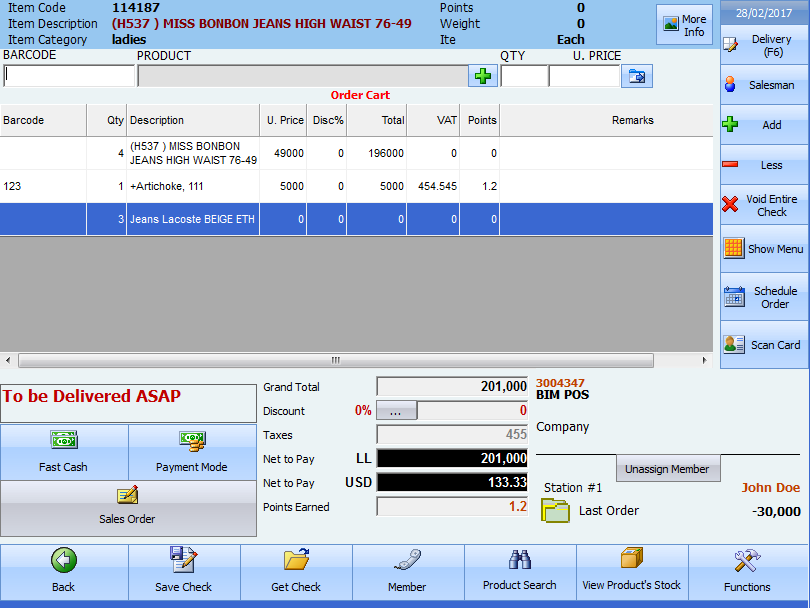
Task: Click the Discount amount field
Action: (472, 411)
